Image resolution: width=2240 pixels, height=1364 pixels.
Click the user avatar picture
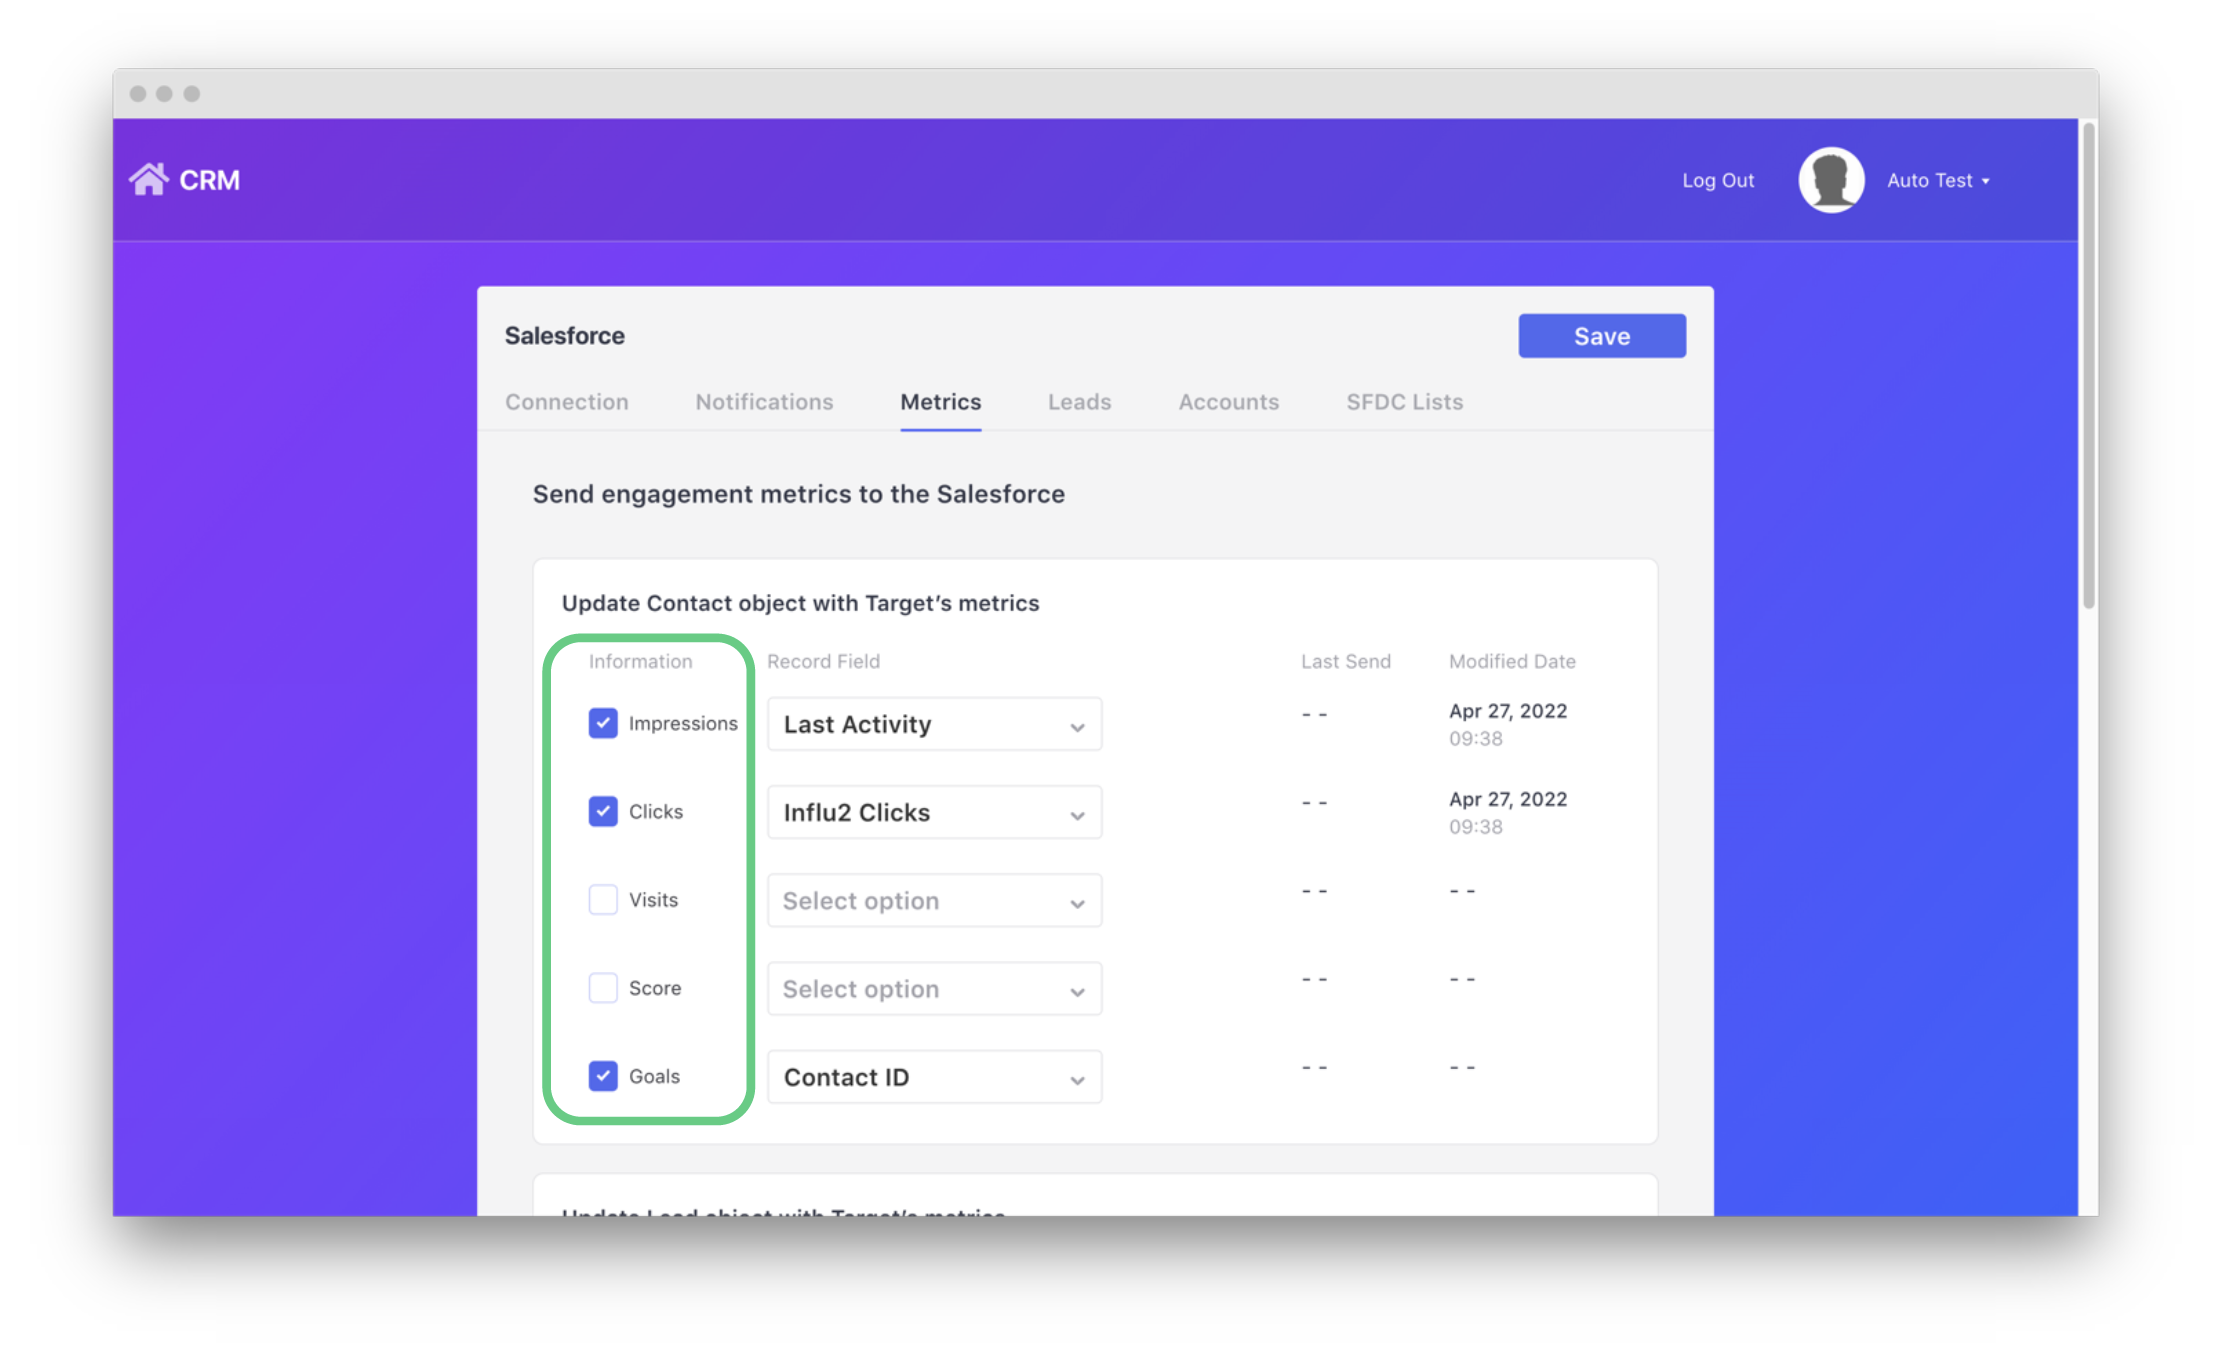pos(1830,180)
